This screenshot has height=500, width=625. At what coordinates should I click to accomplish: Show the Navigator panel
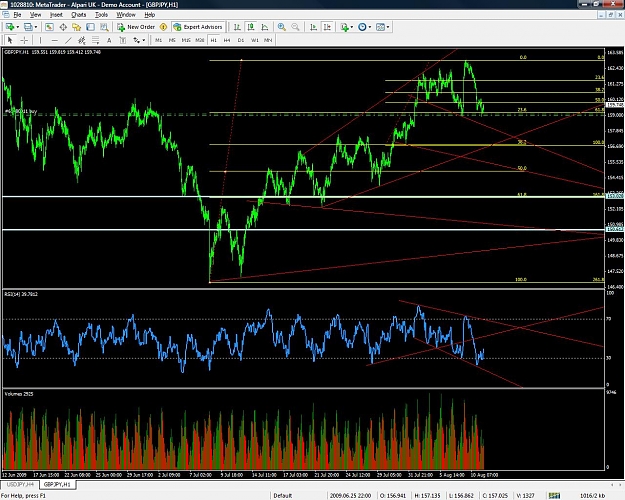77,27
